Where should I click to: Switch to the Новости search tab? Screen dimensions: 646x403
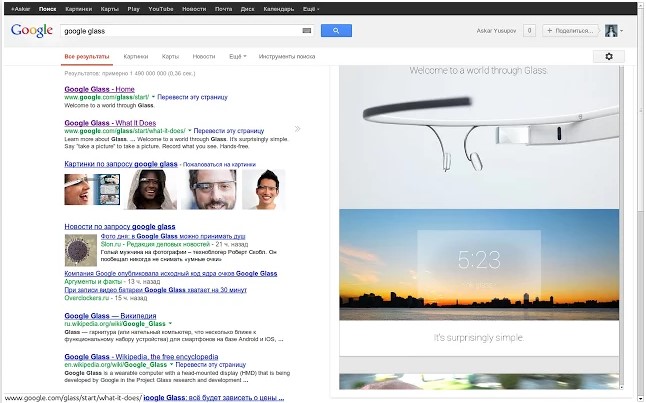(x=203, y=57)
